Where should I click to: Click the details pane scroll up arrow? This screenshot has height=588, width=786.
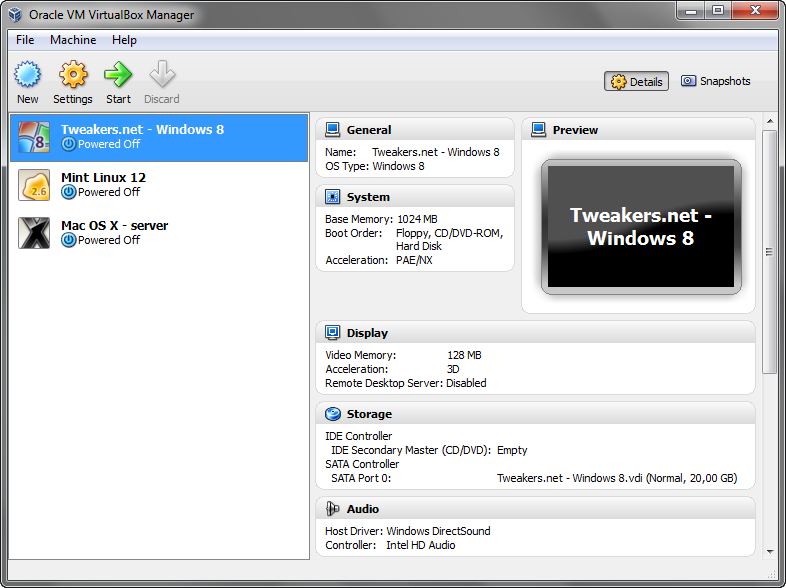[769, 122]
